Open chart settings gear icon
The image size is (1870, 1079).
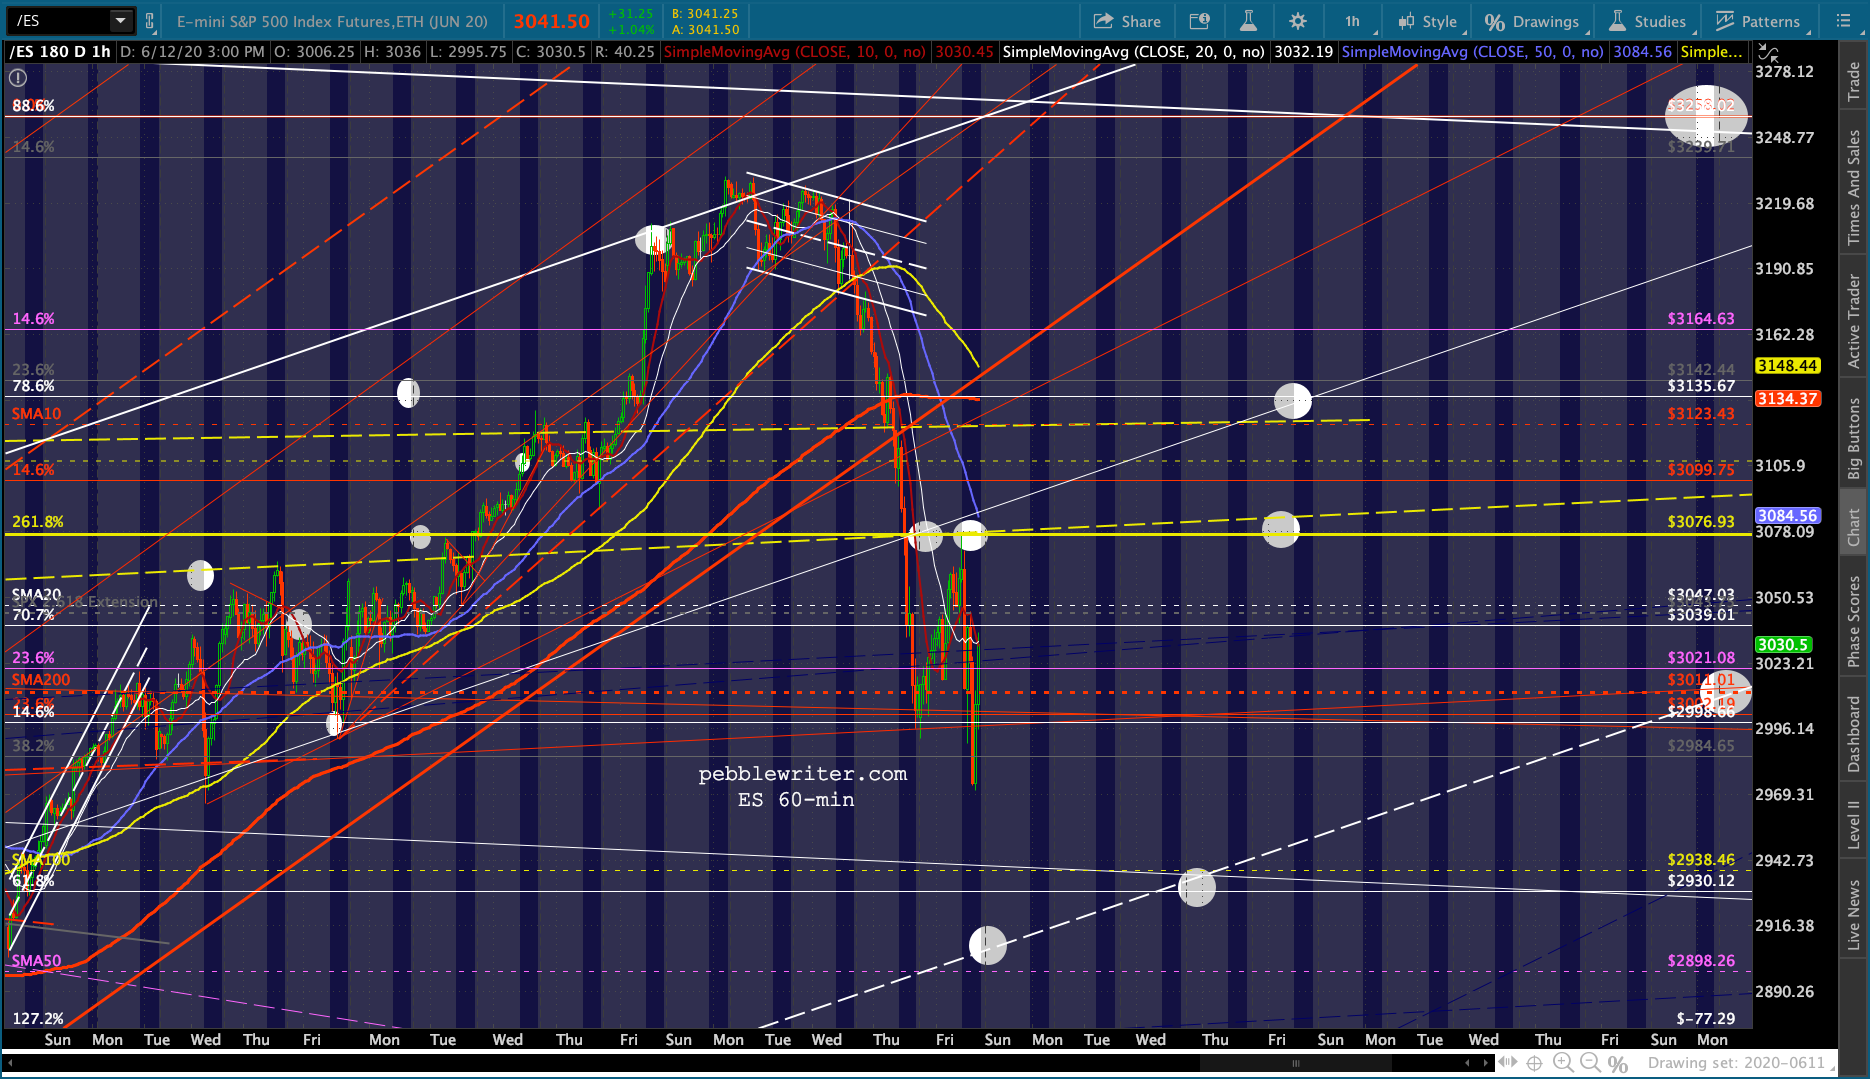click(1298, 21)
